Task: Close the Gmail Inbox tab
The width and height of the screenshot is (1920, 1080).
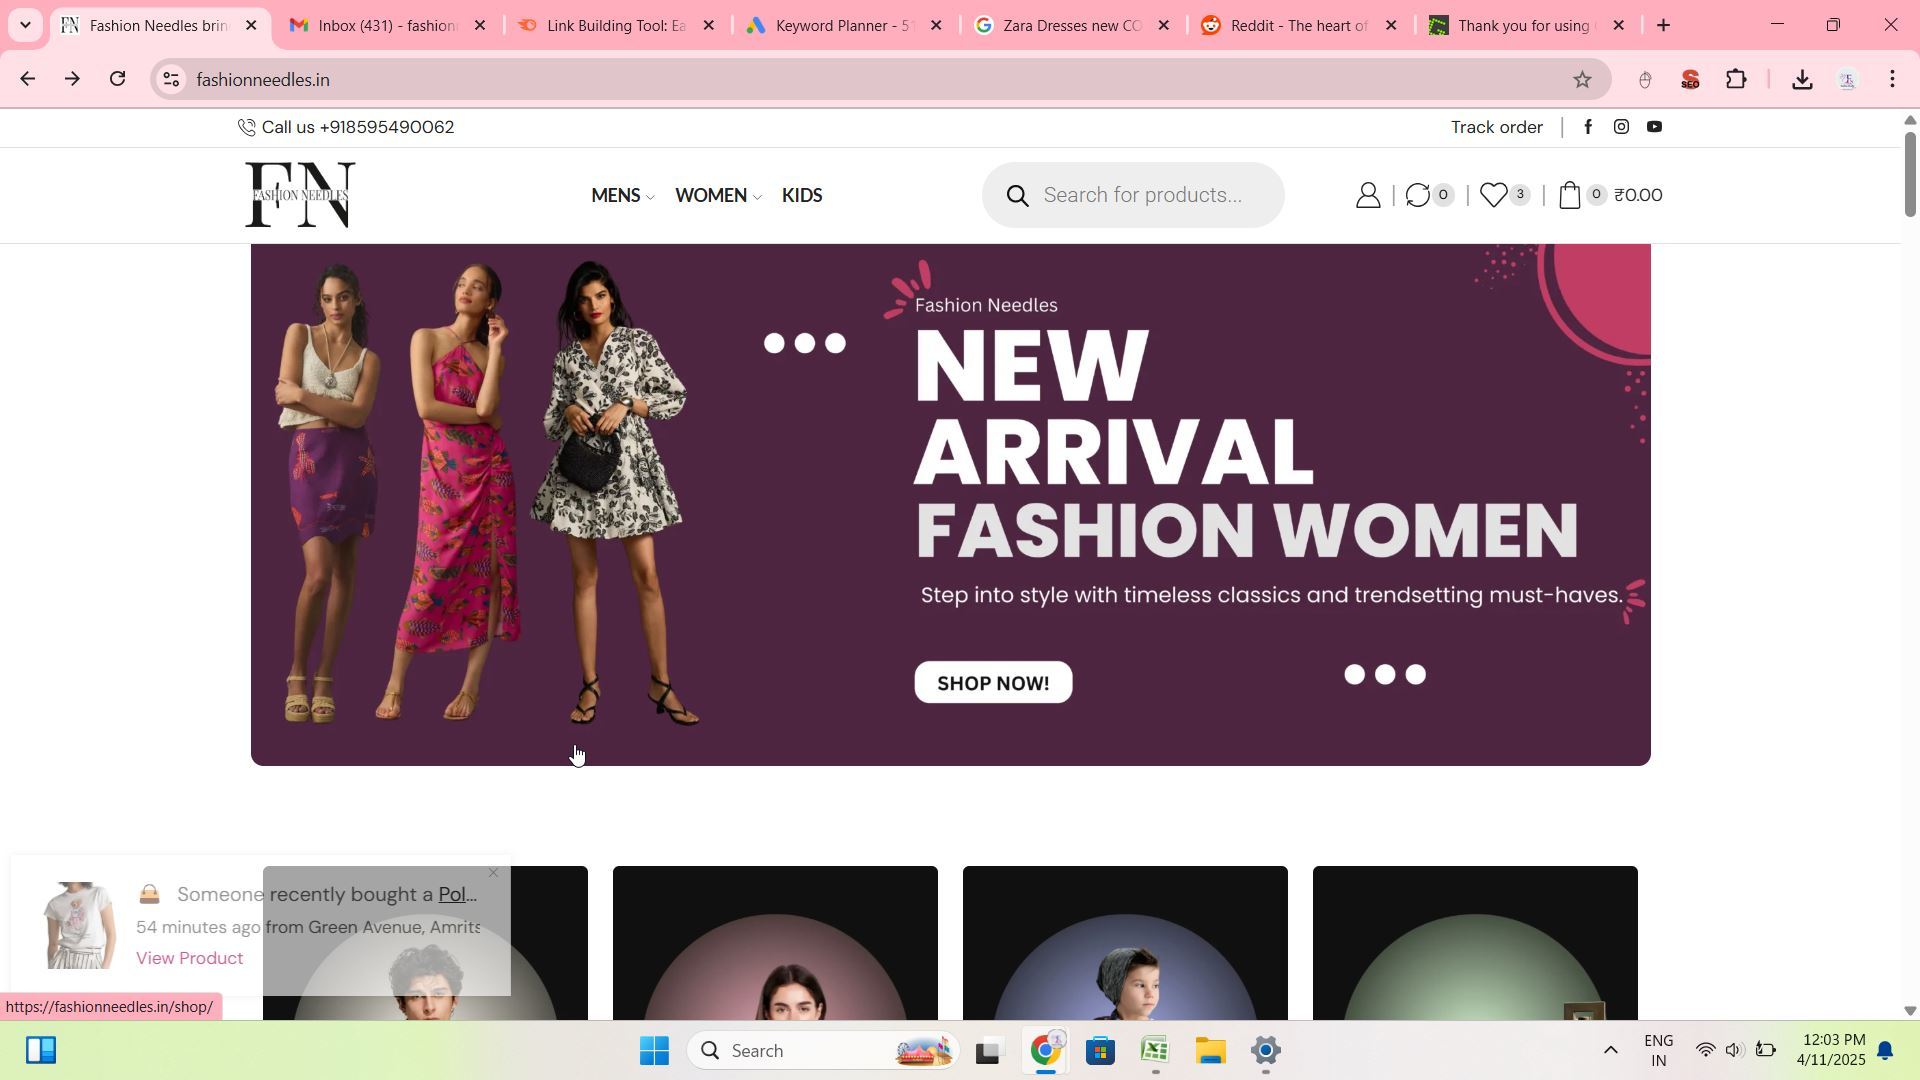Action: (x=480, y=25)
